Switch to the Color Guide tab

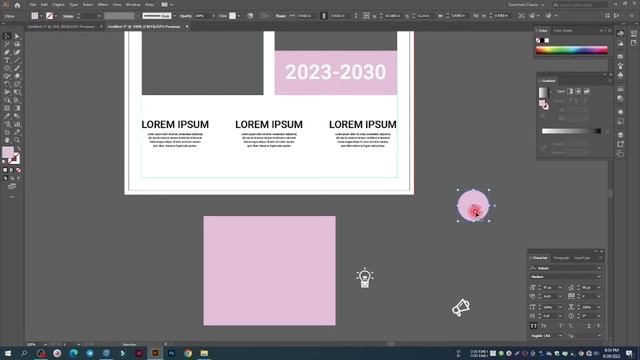[x=563, y=31]
